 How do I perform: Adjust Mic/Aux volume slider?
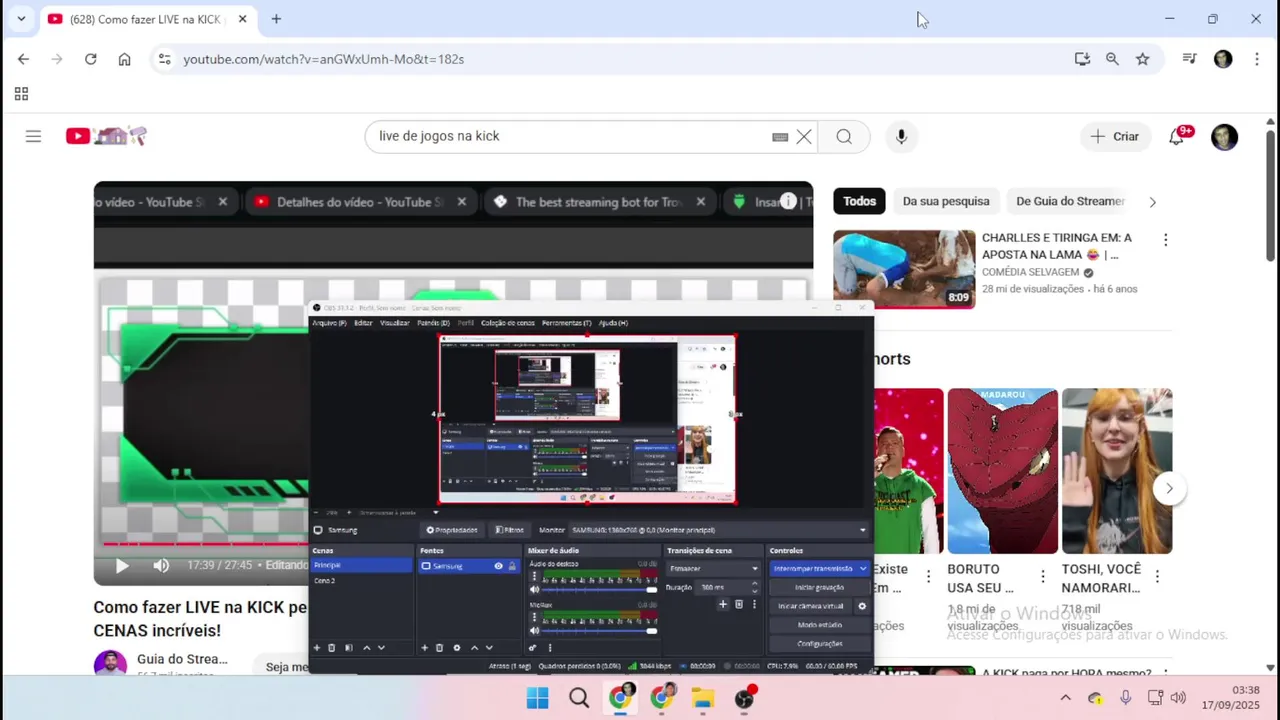coord(597,631)
